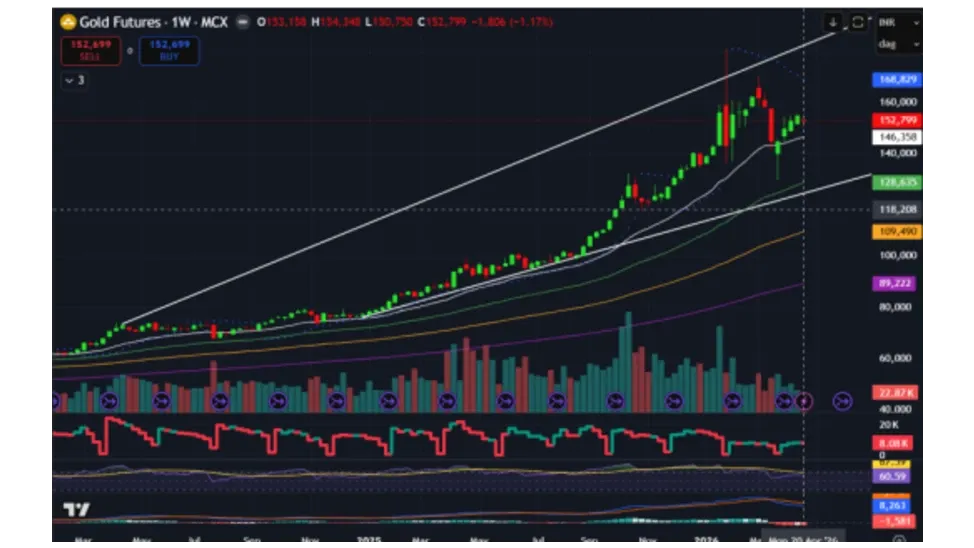Screen dimensions: 974x548
Task: Click the download arrow icon above the chart
Action: (x=833, y=22)
